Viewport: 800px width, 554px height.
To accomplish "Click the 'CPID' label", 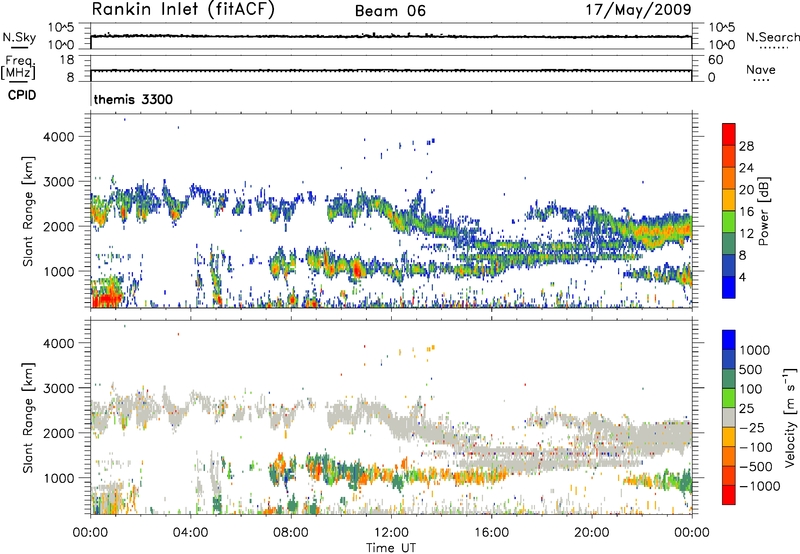I will click(22, 95).
